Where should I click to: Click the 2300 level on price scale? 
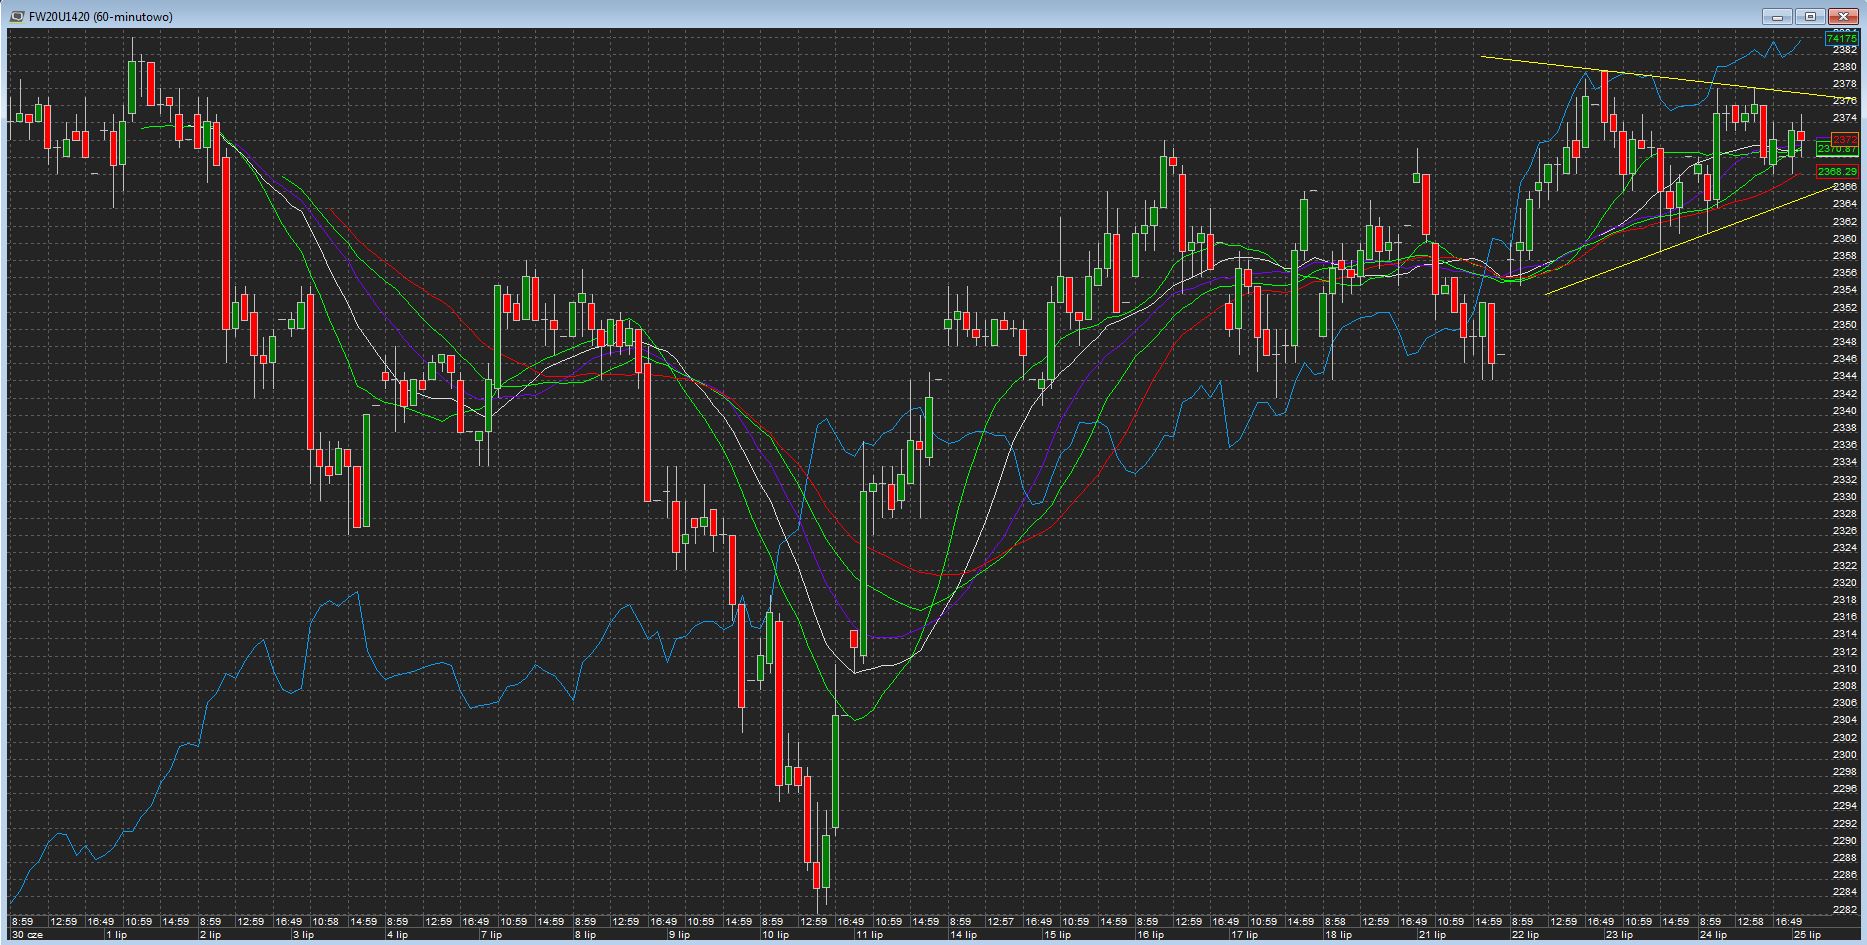coord(1844,755)
